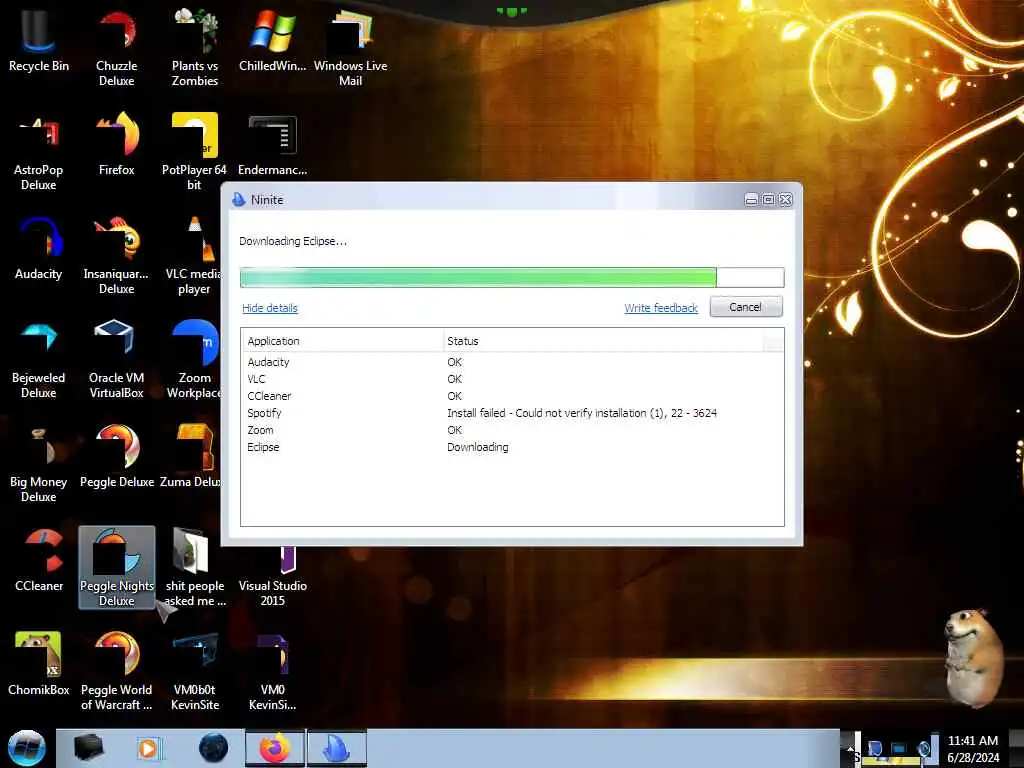The width and height of the screenshot is (1024, 768).
Task: Select the 'shit people asked me' folder
Action: click(x=195, y=568)
